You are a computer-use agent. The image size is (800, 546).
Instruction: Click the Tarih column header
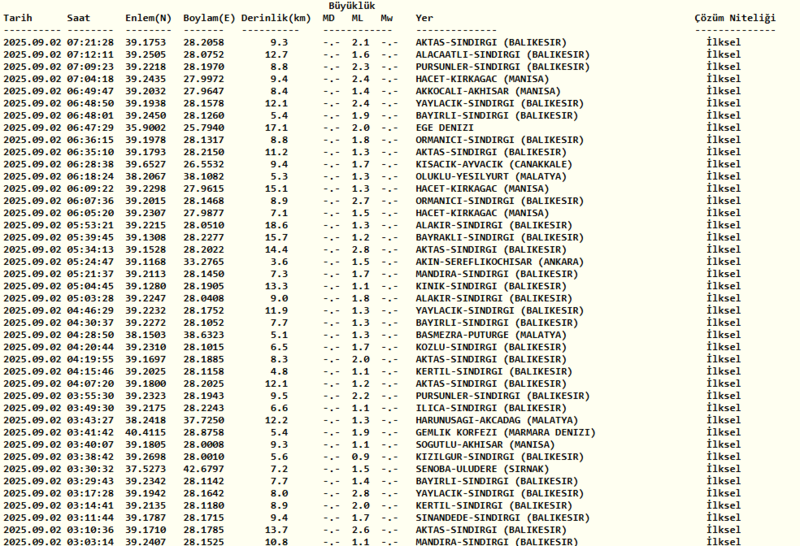click(17, 18)
